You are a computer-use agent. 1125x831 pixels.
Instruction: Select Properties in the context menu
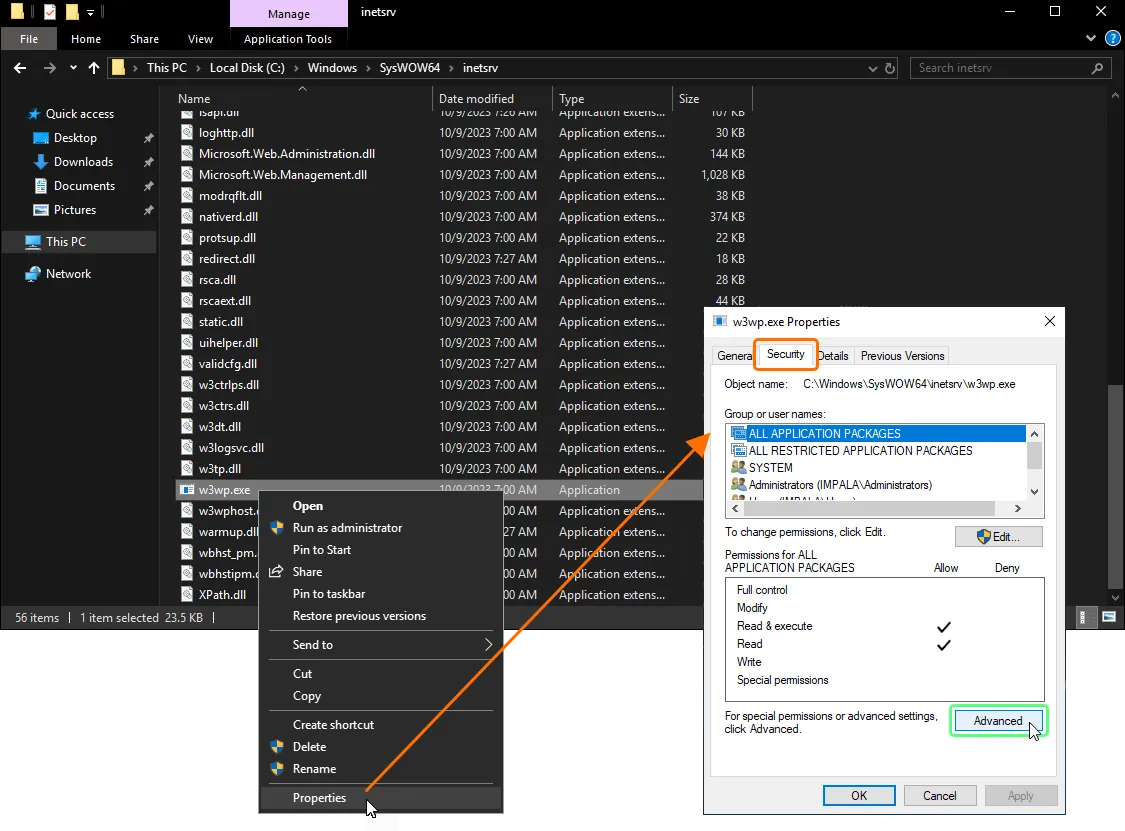pyautogui.click(x=381, y=798)
